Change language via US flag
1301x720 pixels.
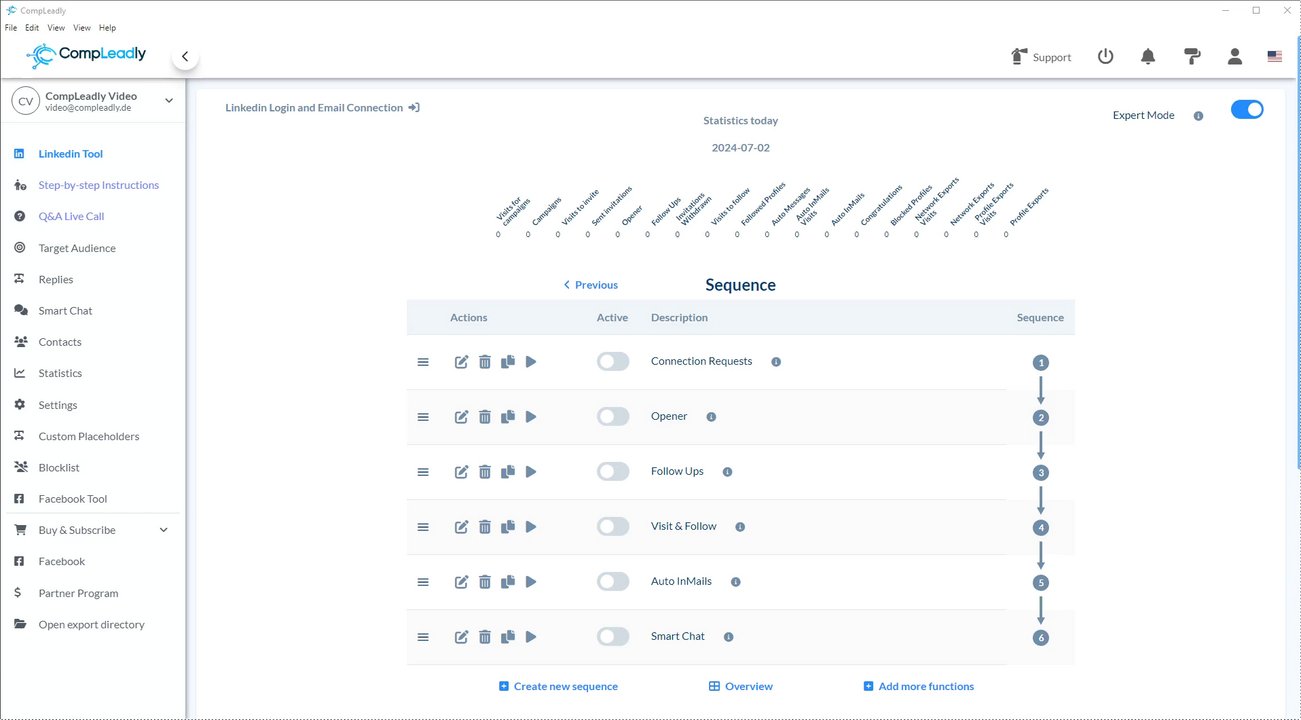click(x=1274, y=57)
